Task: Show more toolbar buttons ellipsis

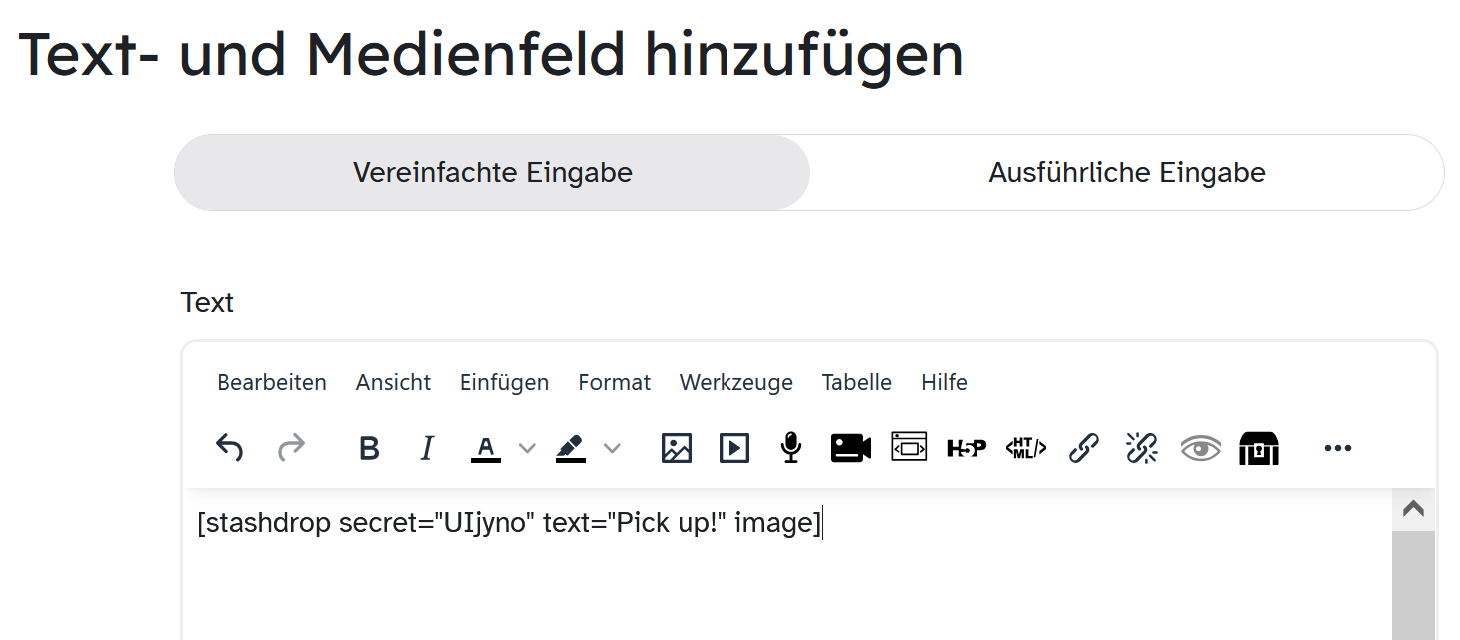Action: click(1337, 448)
